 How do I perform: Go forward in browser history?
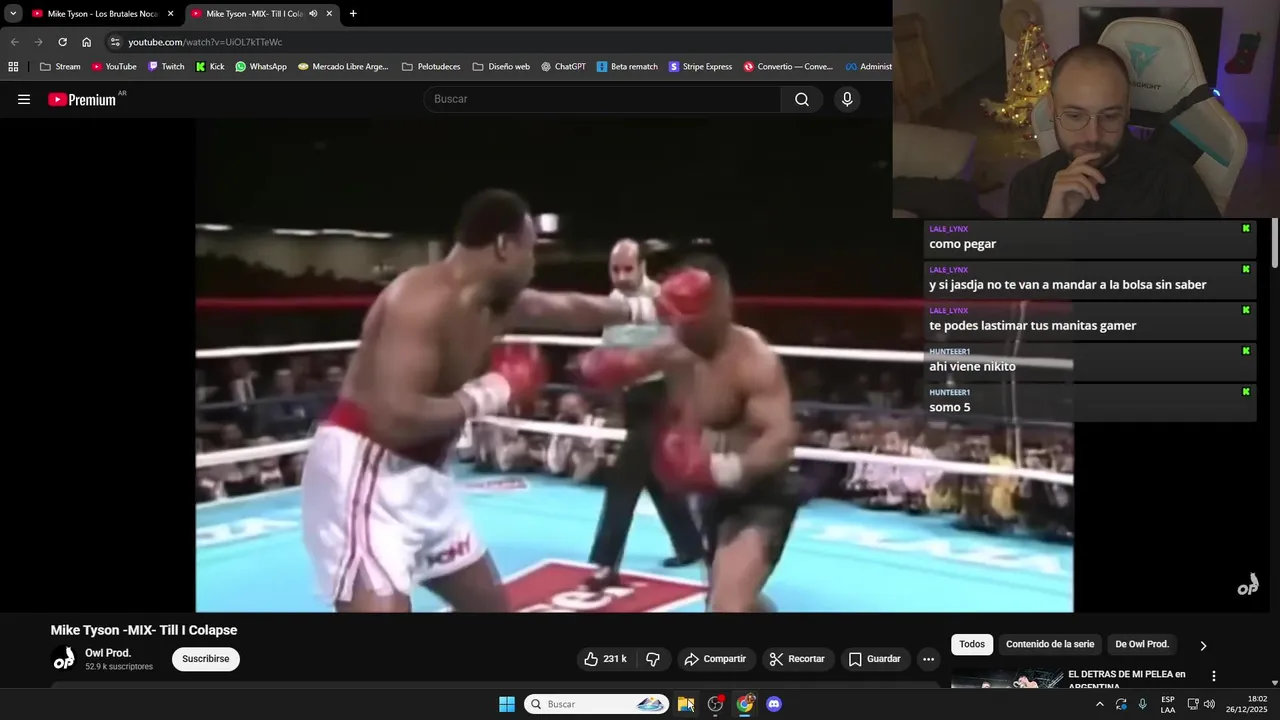coord(38,42)
